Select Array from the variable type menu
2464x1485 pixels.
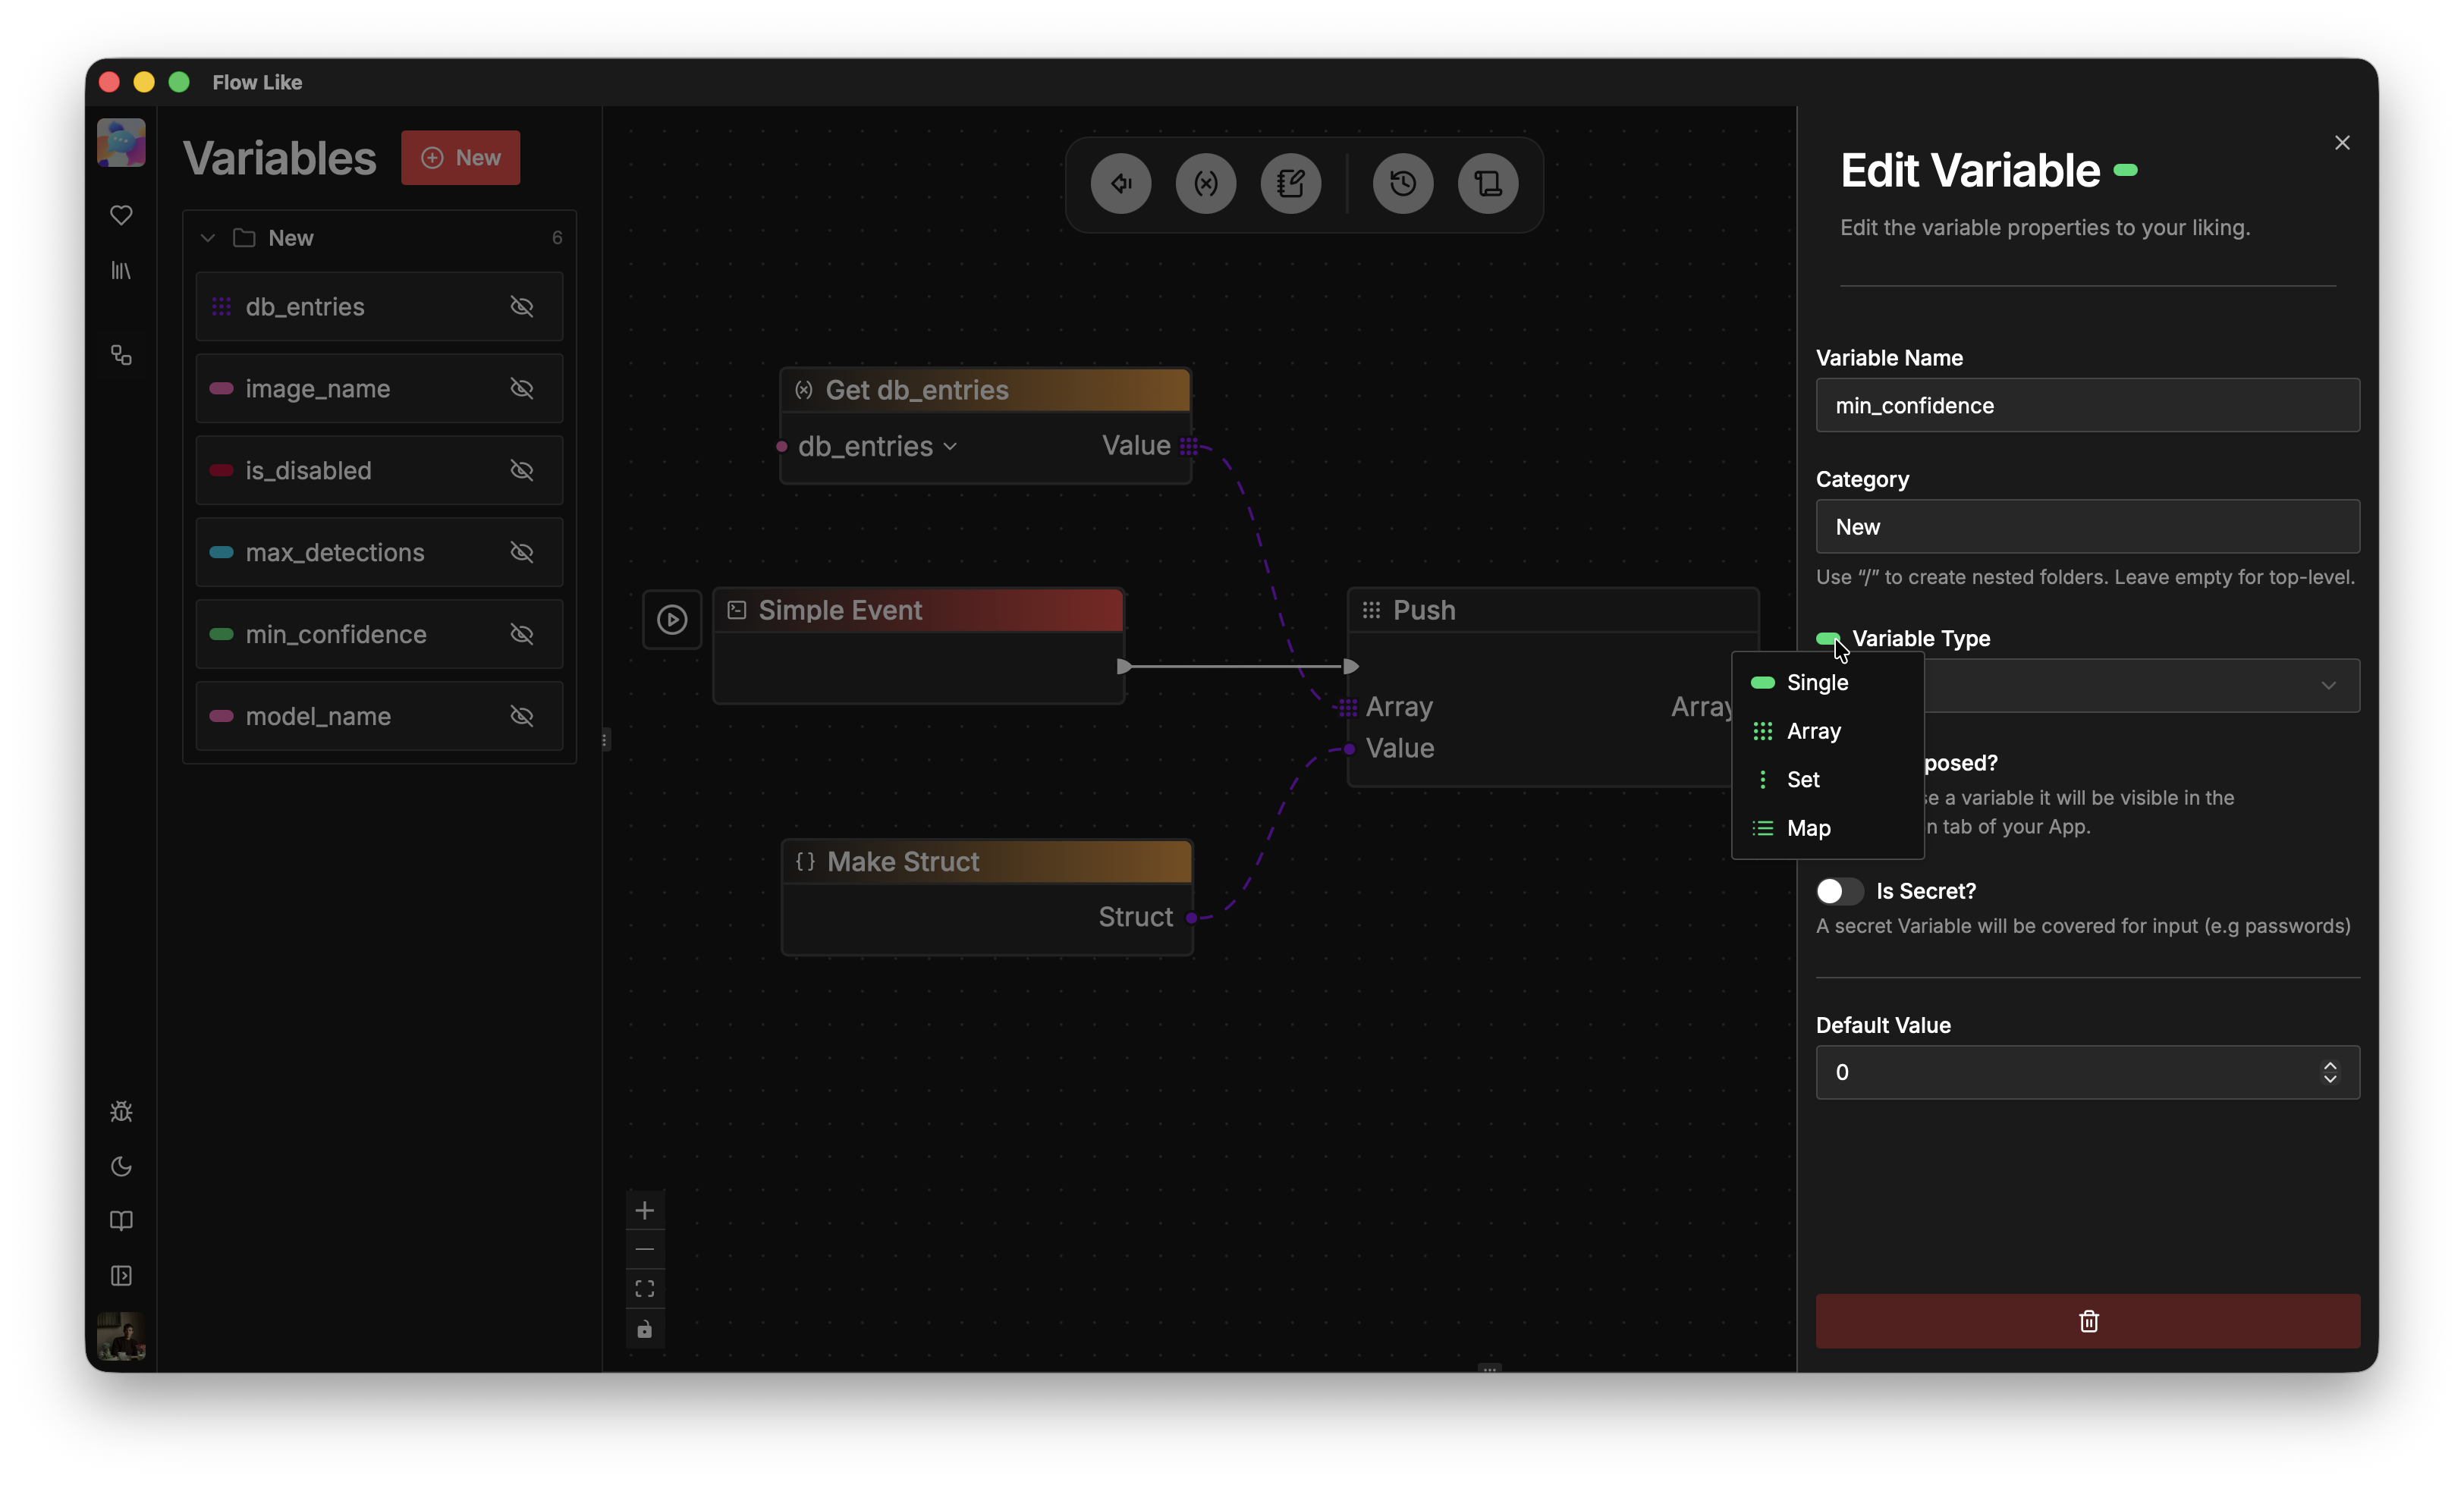tap(1814, 731)
